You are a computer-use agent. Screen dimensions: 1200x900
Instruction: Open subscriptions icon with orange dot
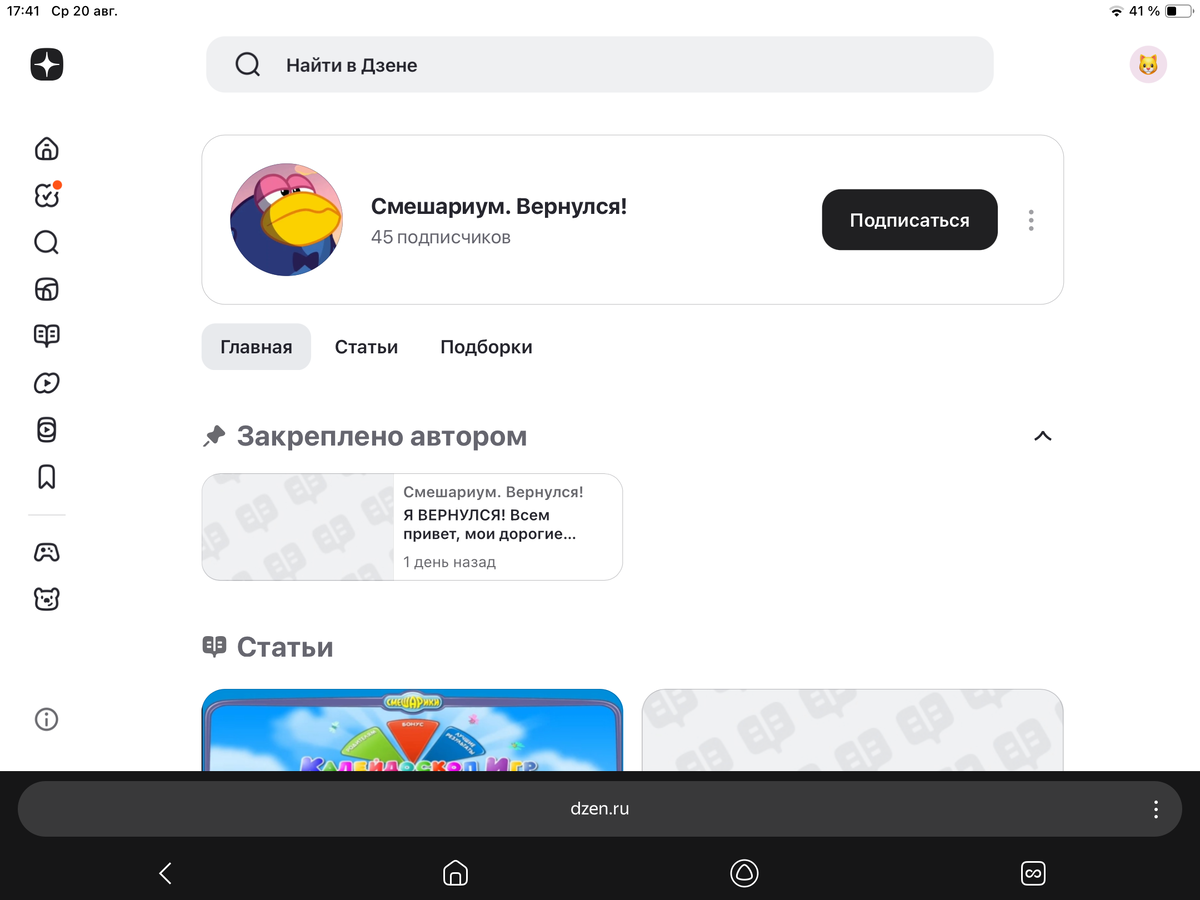[x=47, y=195]
